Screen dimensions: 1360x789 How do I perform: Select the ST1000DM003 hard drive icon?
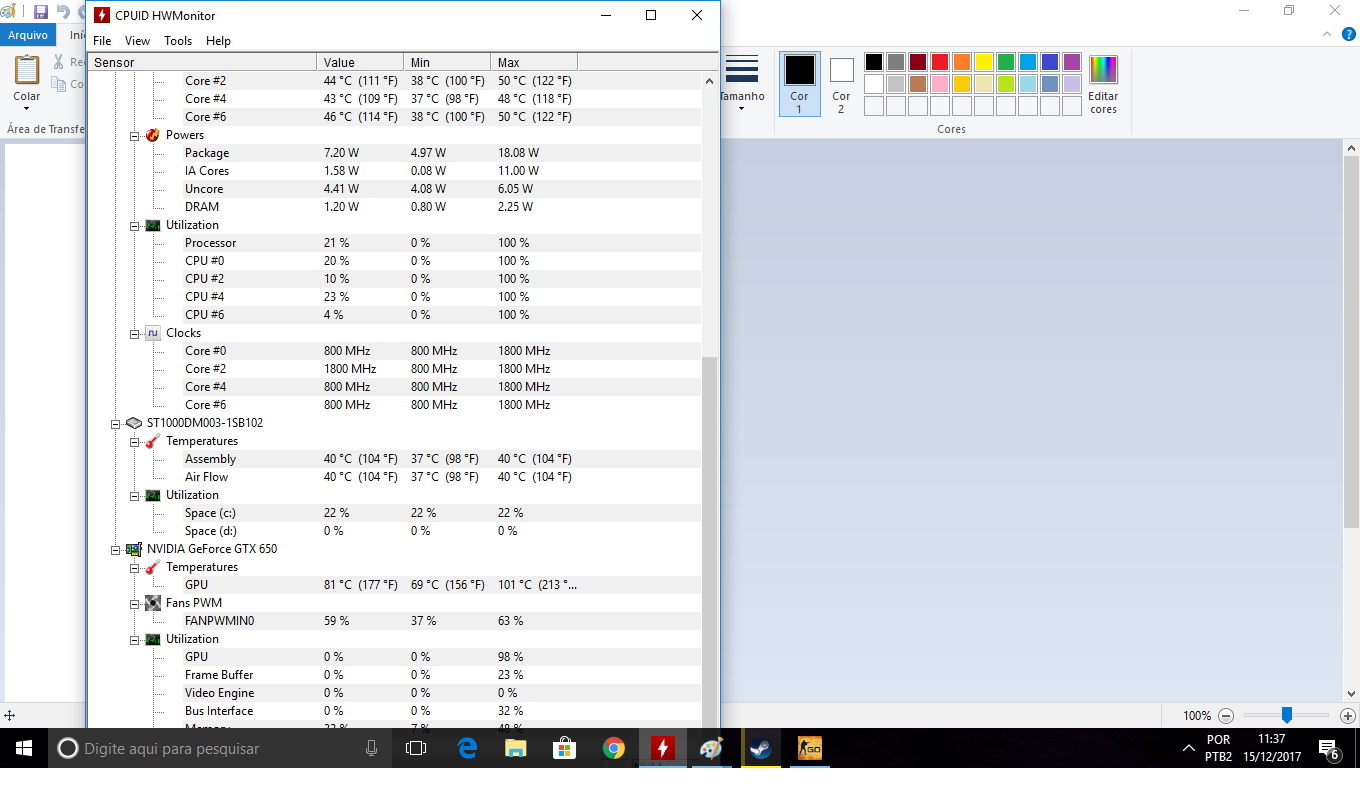[134, 423]
